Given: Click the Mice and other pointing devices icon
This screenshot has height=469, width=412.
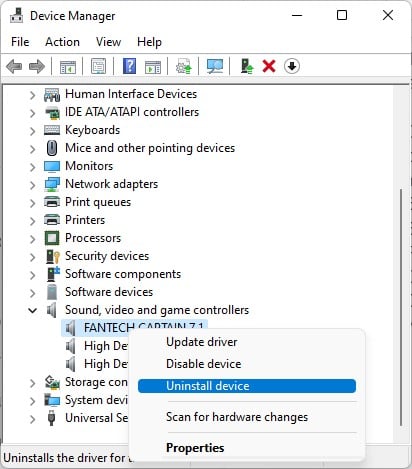Looking at the screenshot, I should 52,148.
